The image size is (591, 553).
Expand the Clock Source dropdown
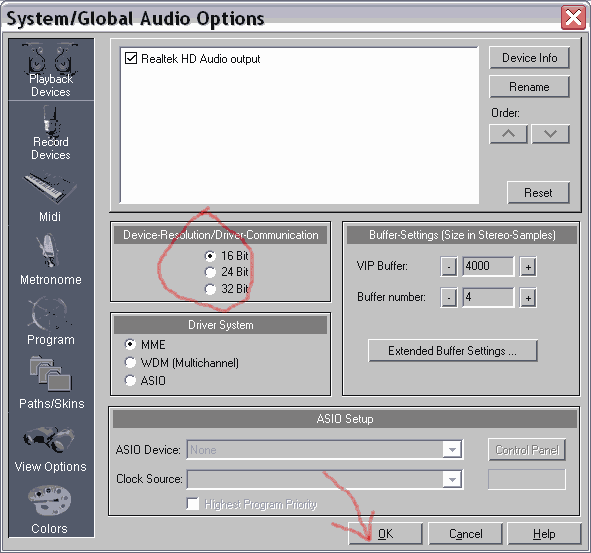pos(452,479)
